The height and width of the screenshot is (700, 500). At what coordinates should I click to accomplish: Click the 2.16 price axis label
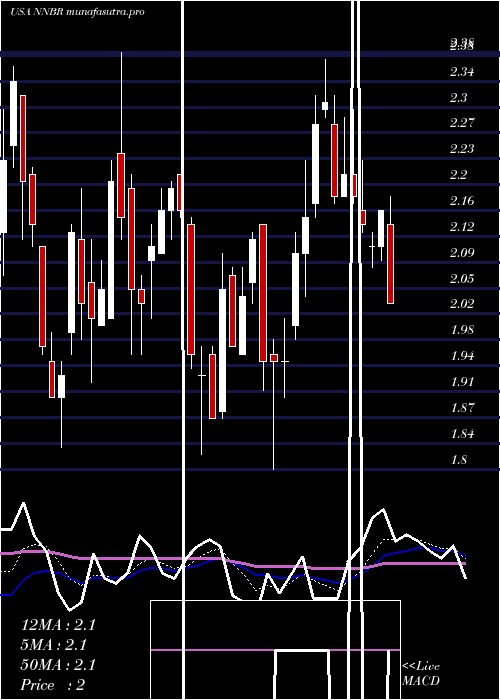462,200
